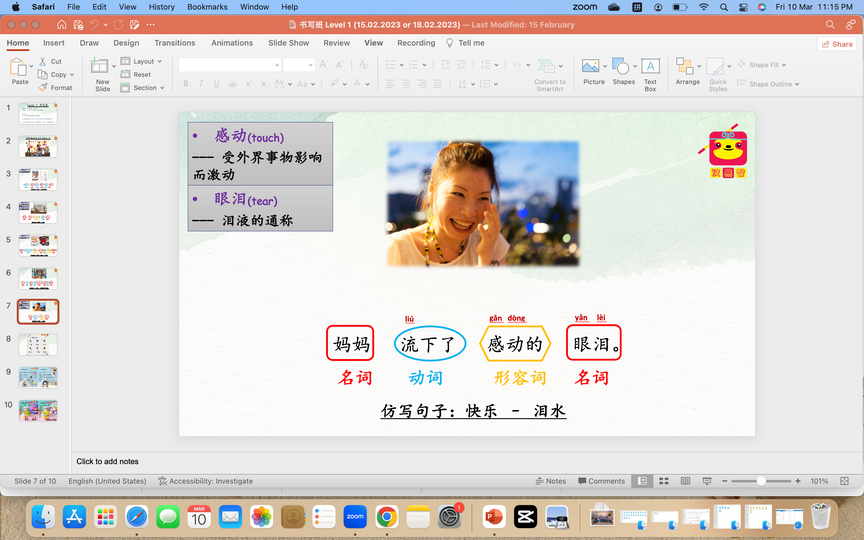
Task: Click the search magnifier in title bar
Action: click(x=830, y=25)
